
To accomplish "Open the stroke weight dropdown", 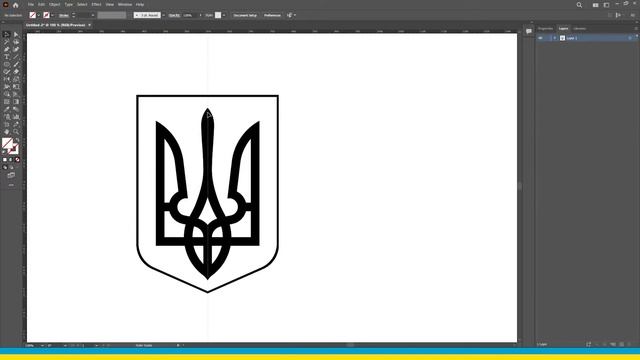I will (93, 15).
